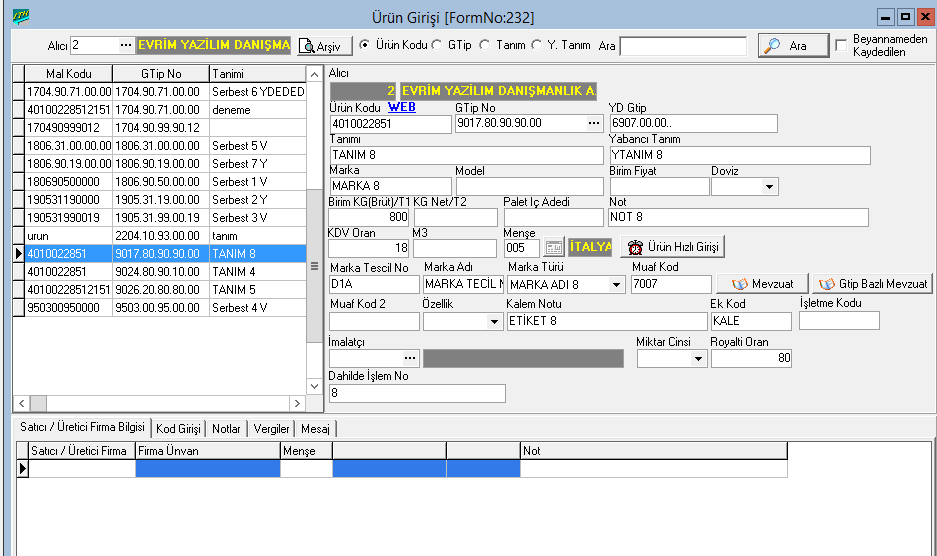Expand the Döviz currency dropdown
This screenshot has width=937, height=556.
tap(769, 187)
